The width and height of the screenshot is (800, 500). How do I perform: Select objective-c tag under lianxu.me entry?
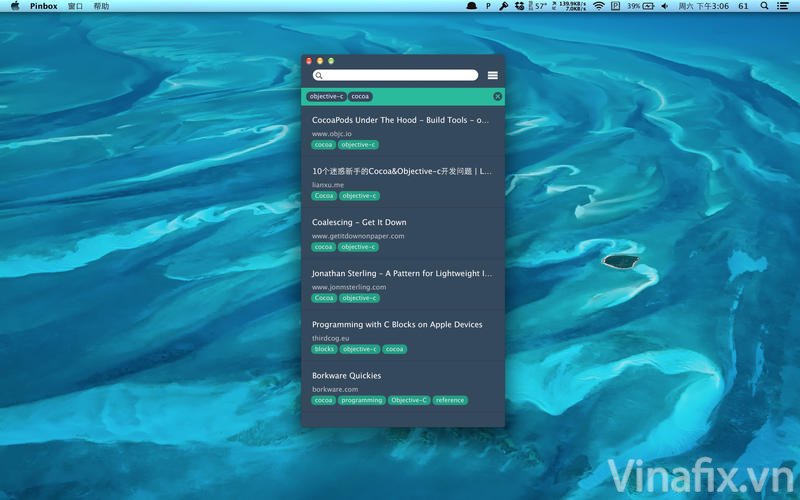[359, 196]
